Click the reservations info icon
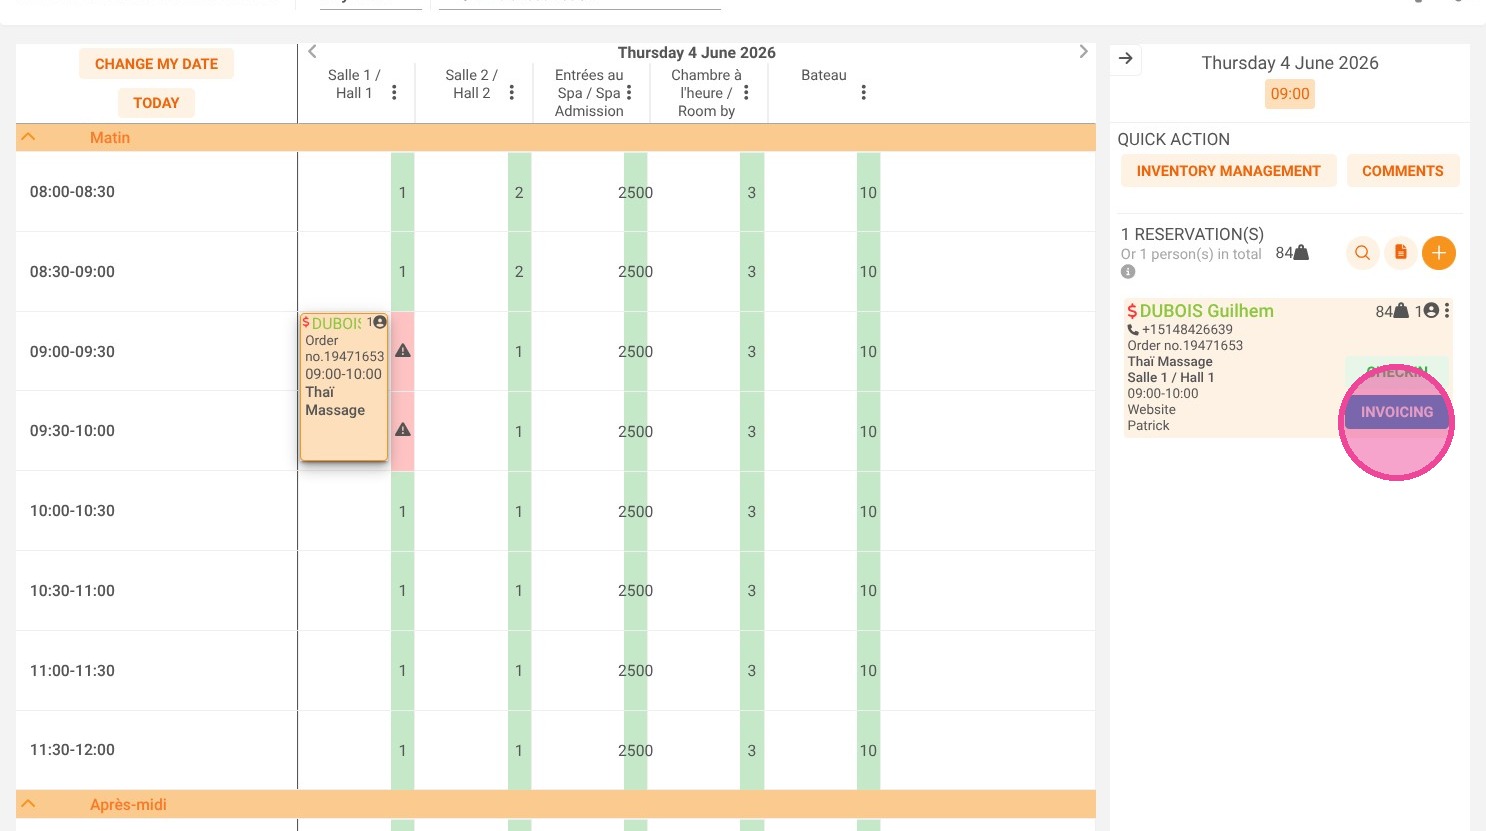This screenshot has height=831, width=1486. 1128,272
